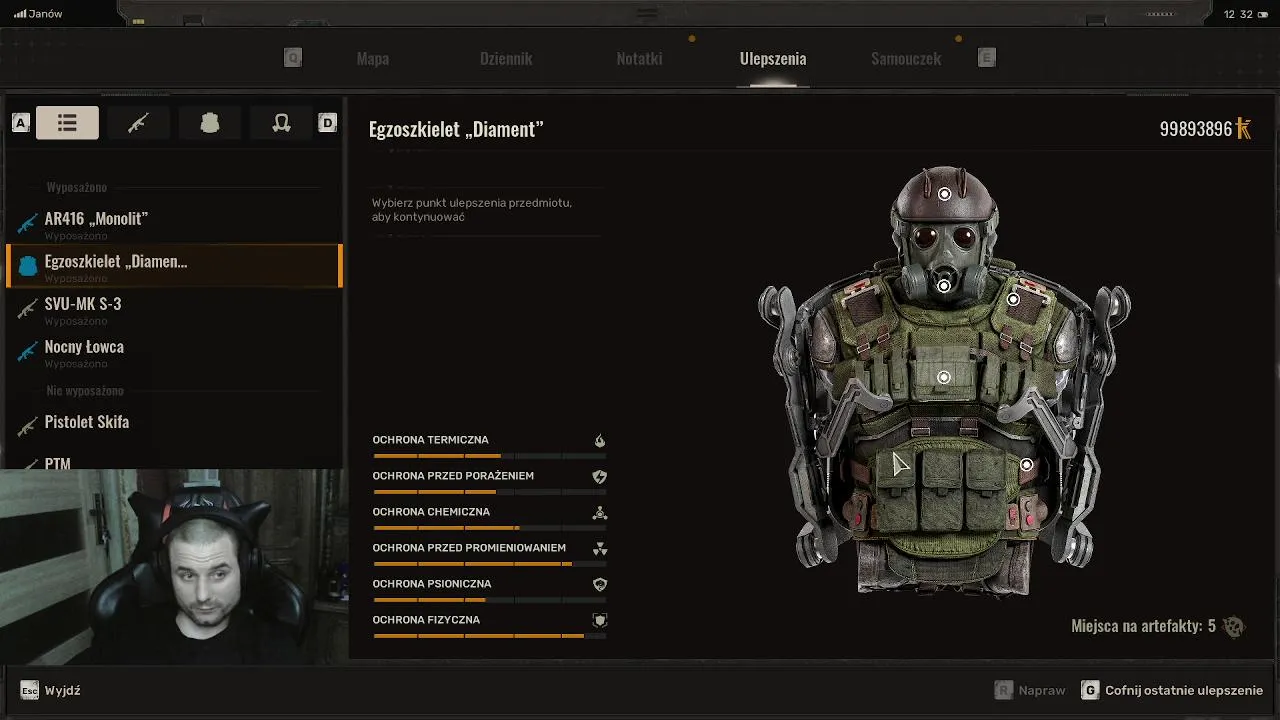Click the artifact slots icon
1280x720 pixels.
coord(1234,627)
